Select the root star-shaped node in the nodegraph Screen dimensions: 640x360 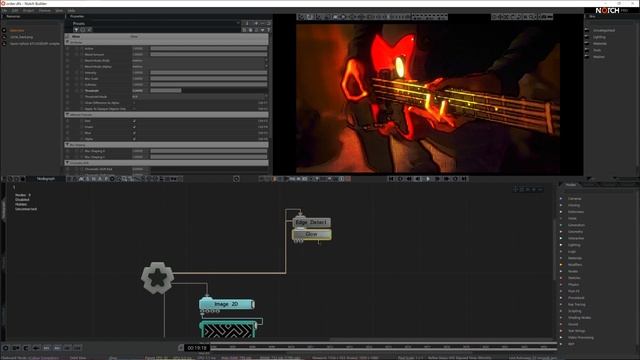tap(157, 278)
